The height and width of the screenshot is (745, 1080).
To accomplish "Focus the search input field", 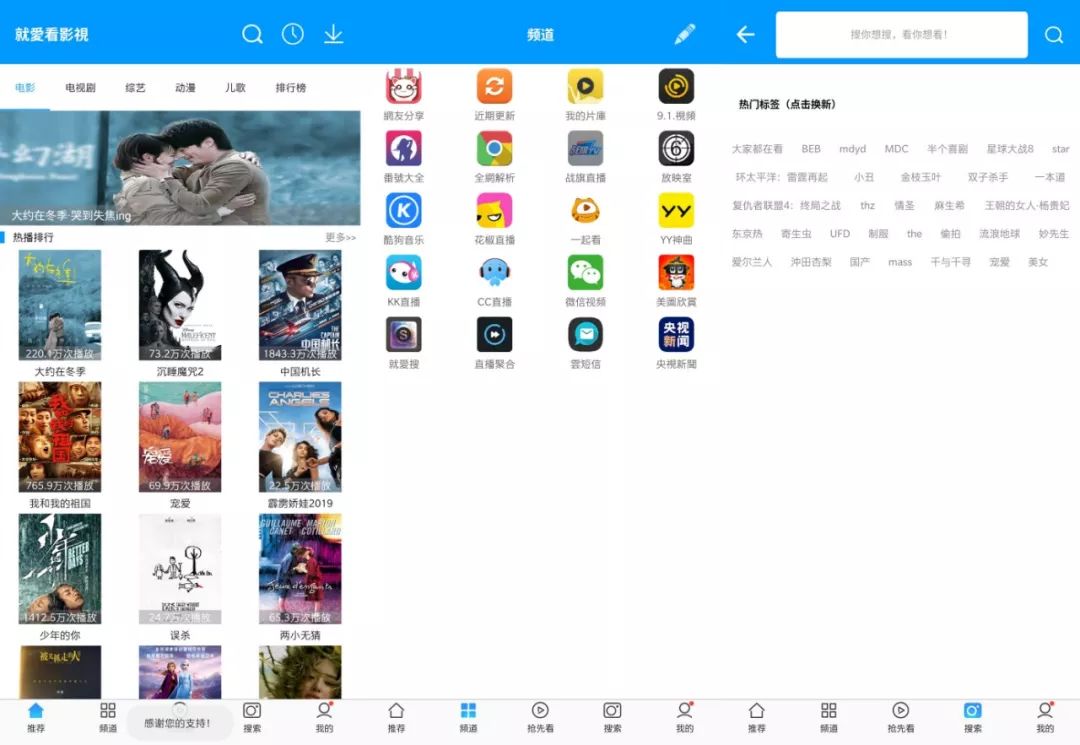I will [901, 34].
